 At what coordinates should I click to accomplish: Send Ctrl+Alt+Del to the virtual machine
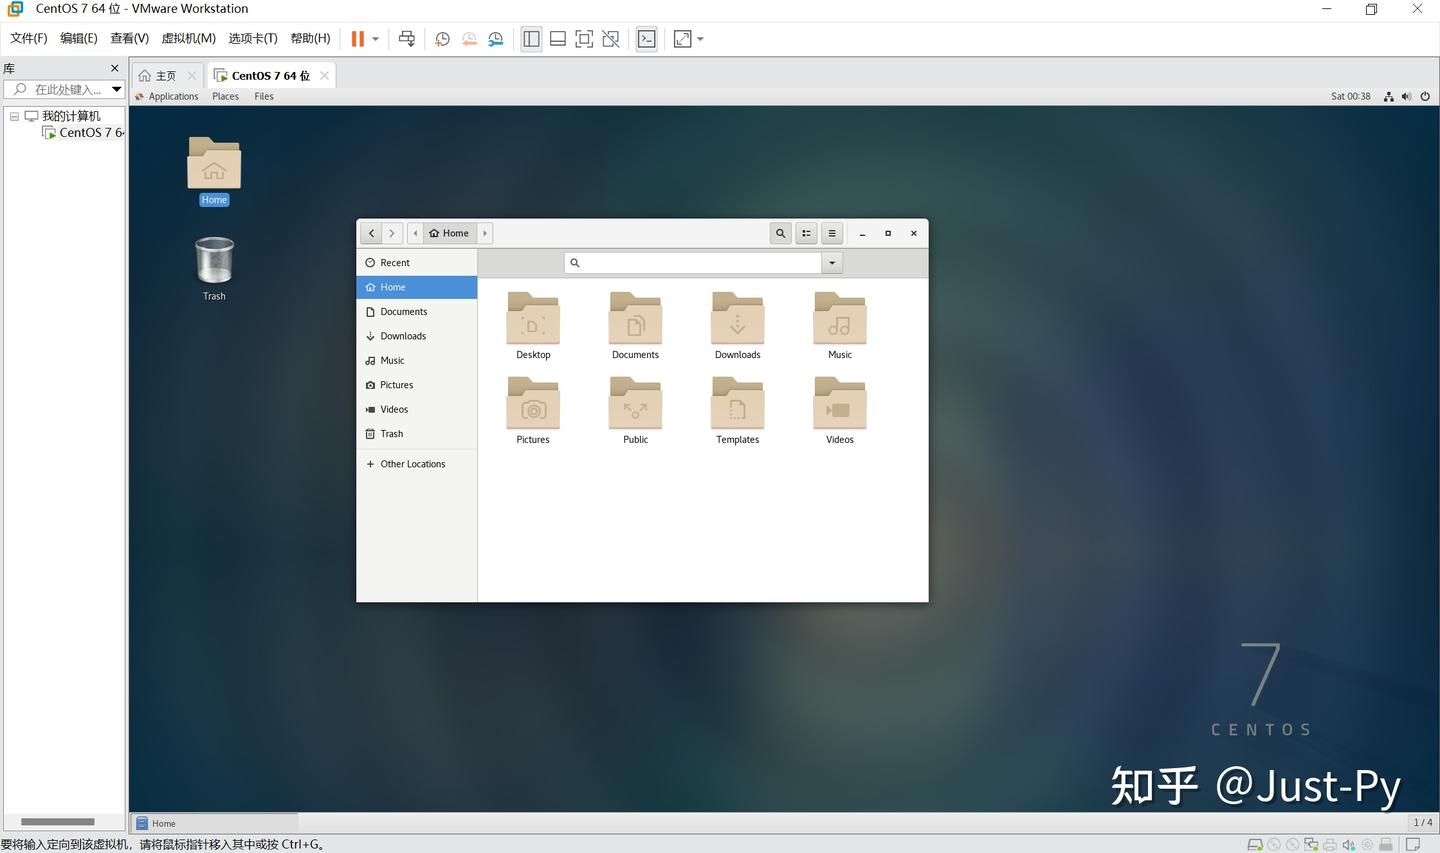406,39
